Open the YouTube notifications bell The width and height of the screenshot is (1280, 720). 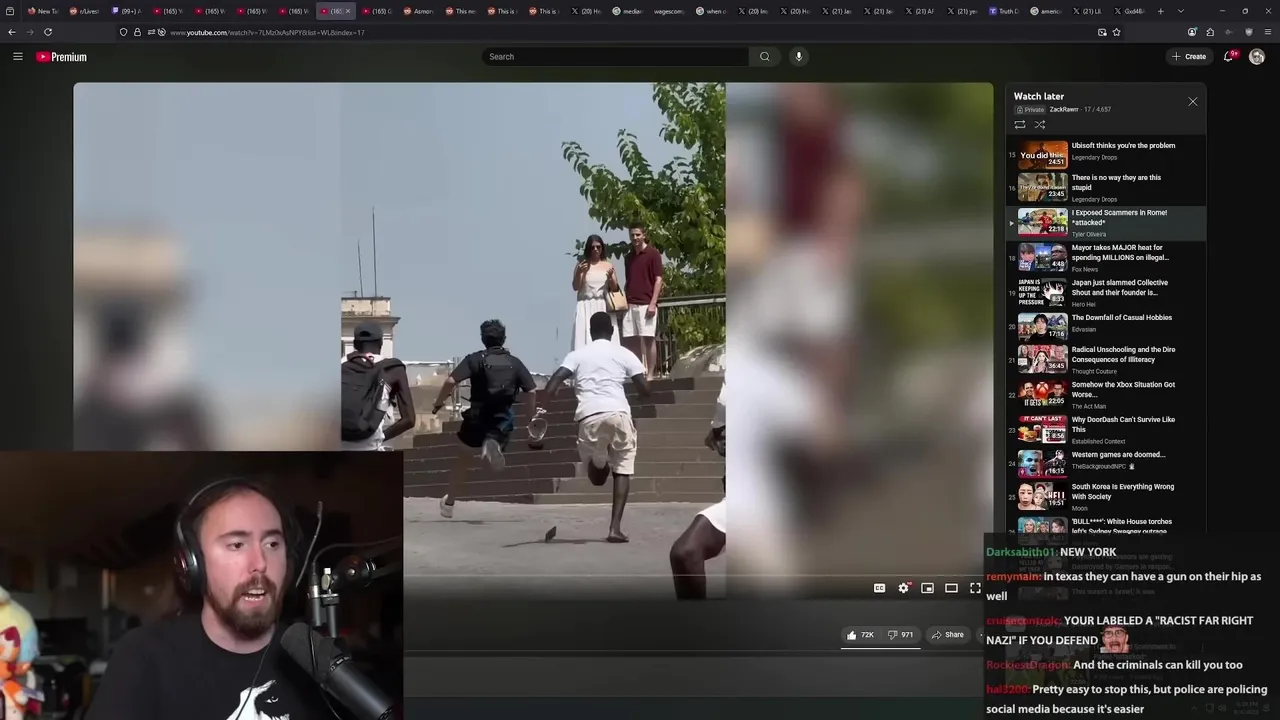[1229, 57]
